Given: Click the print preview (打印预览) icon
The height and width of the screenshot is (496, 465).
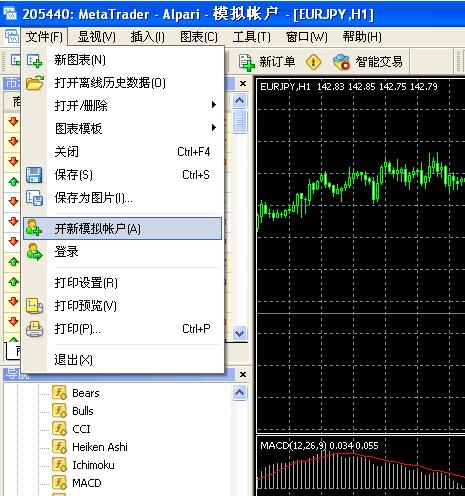Looking at the screenshot, I should click(x=34, y=306).
